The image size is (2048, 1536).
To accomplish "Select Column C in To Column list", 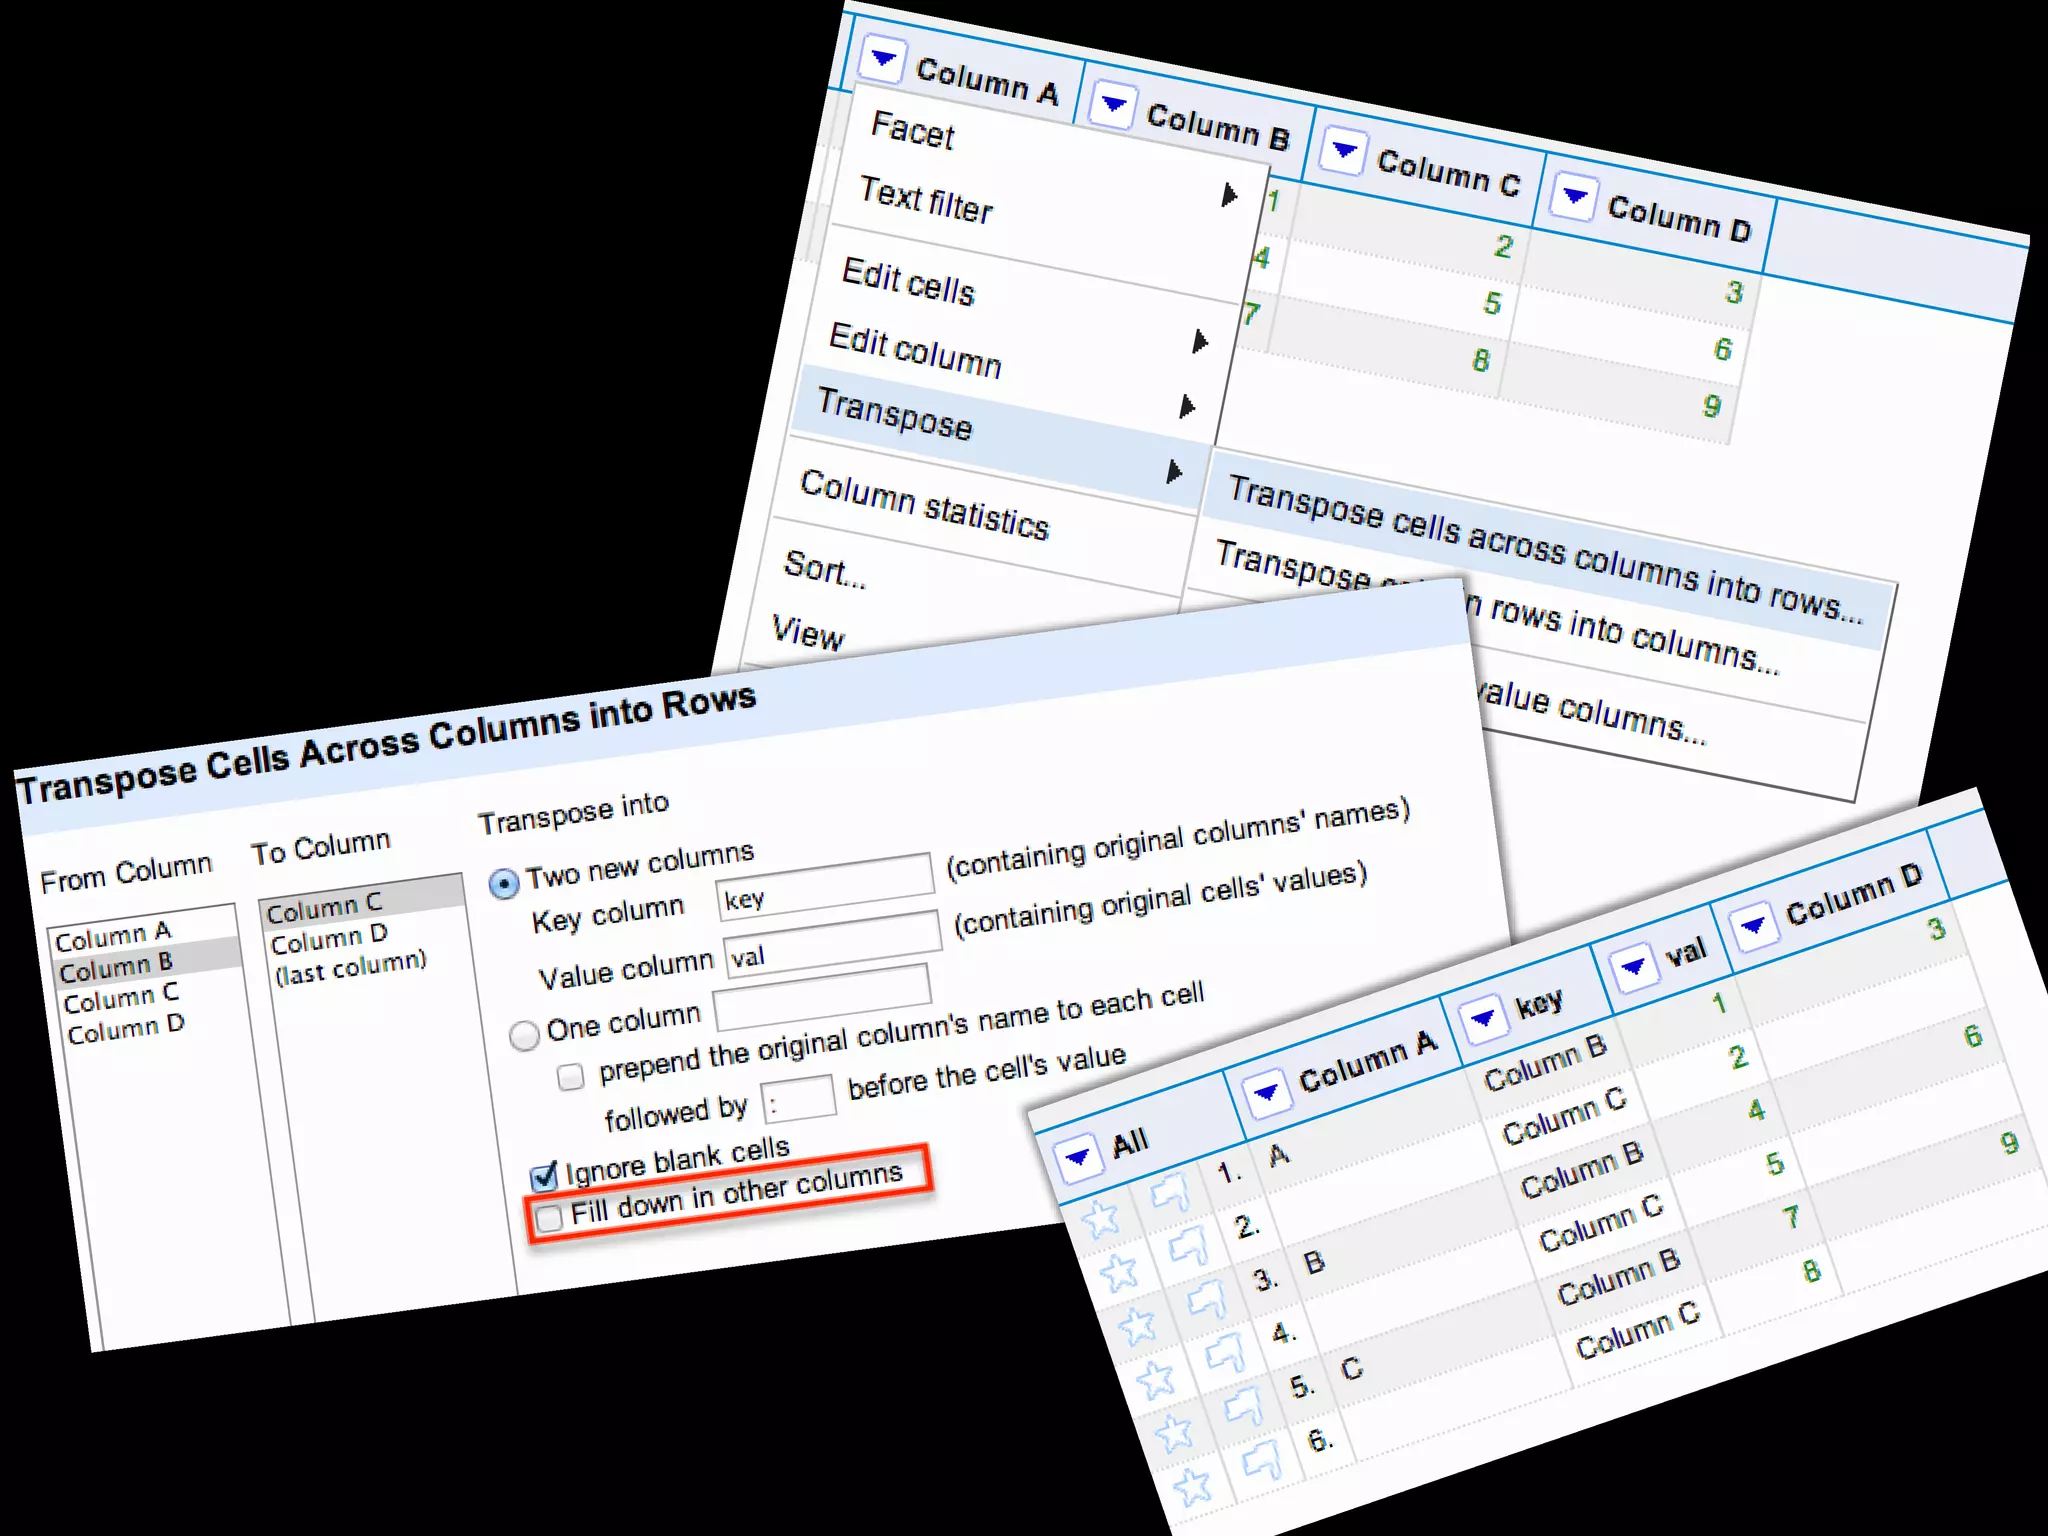I will point(326,907).
